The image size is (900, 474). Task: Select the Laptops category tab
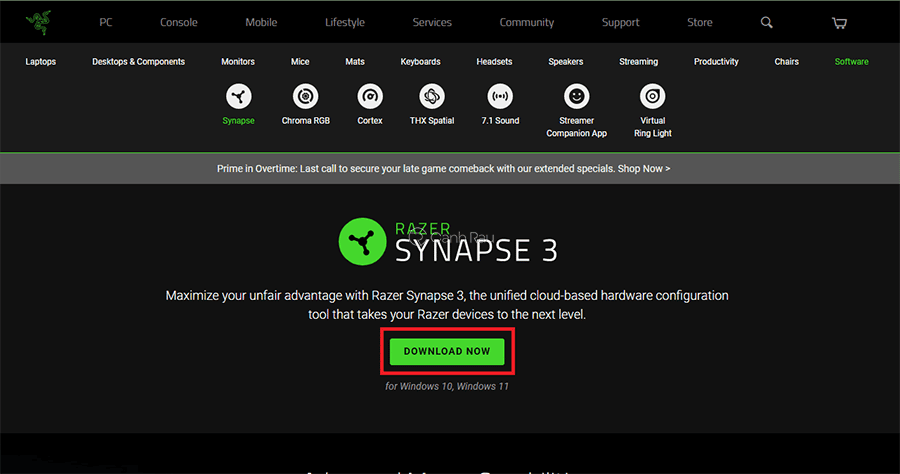tap(41, 62)
